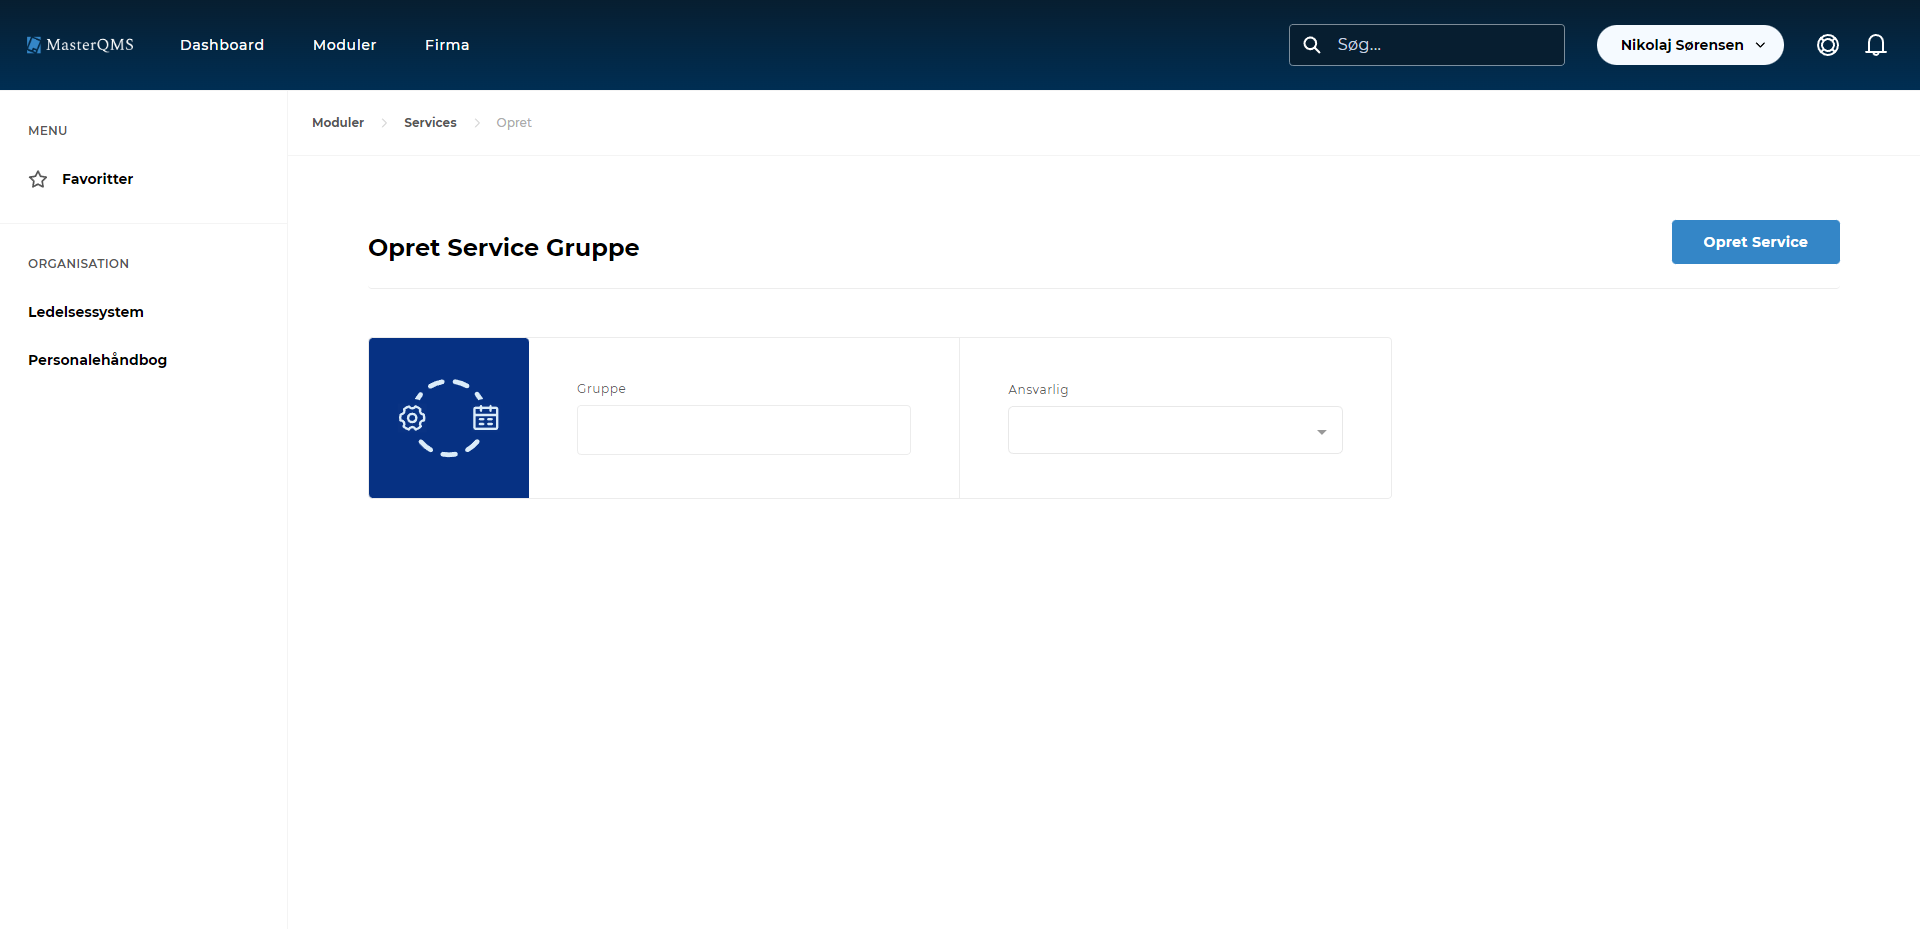Click the MasterQMS logo
The width and height of the screenshot is (1920, 929).
[80, 44]
